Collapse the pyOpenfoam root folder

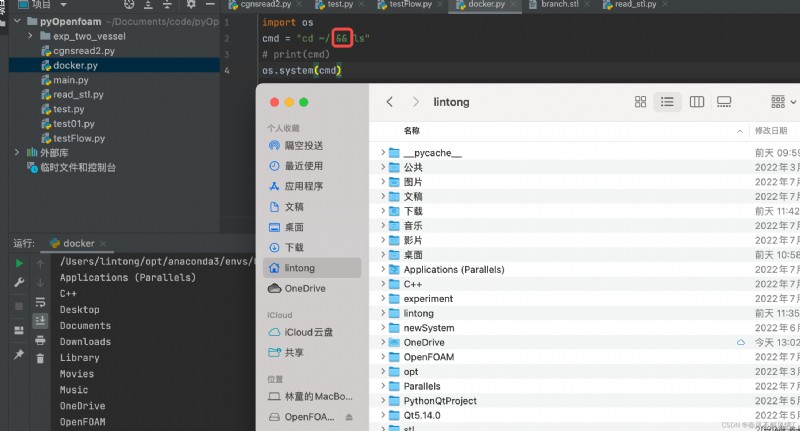coord(17,21)
